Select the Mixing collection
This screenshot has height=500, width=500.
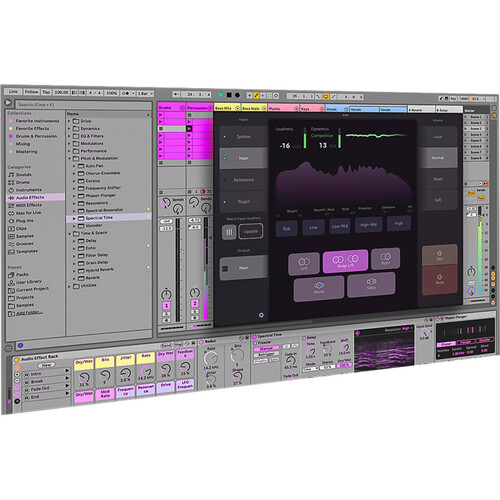click(19, 144)
